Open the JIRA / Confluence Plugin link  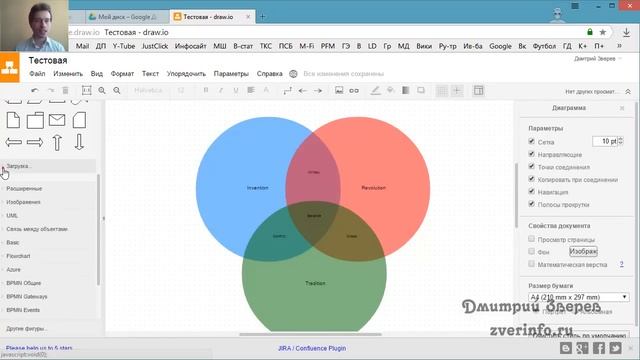point(312,348)
